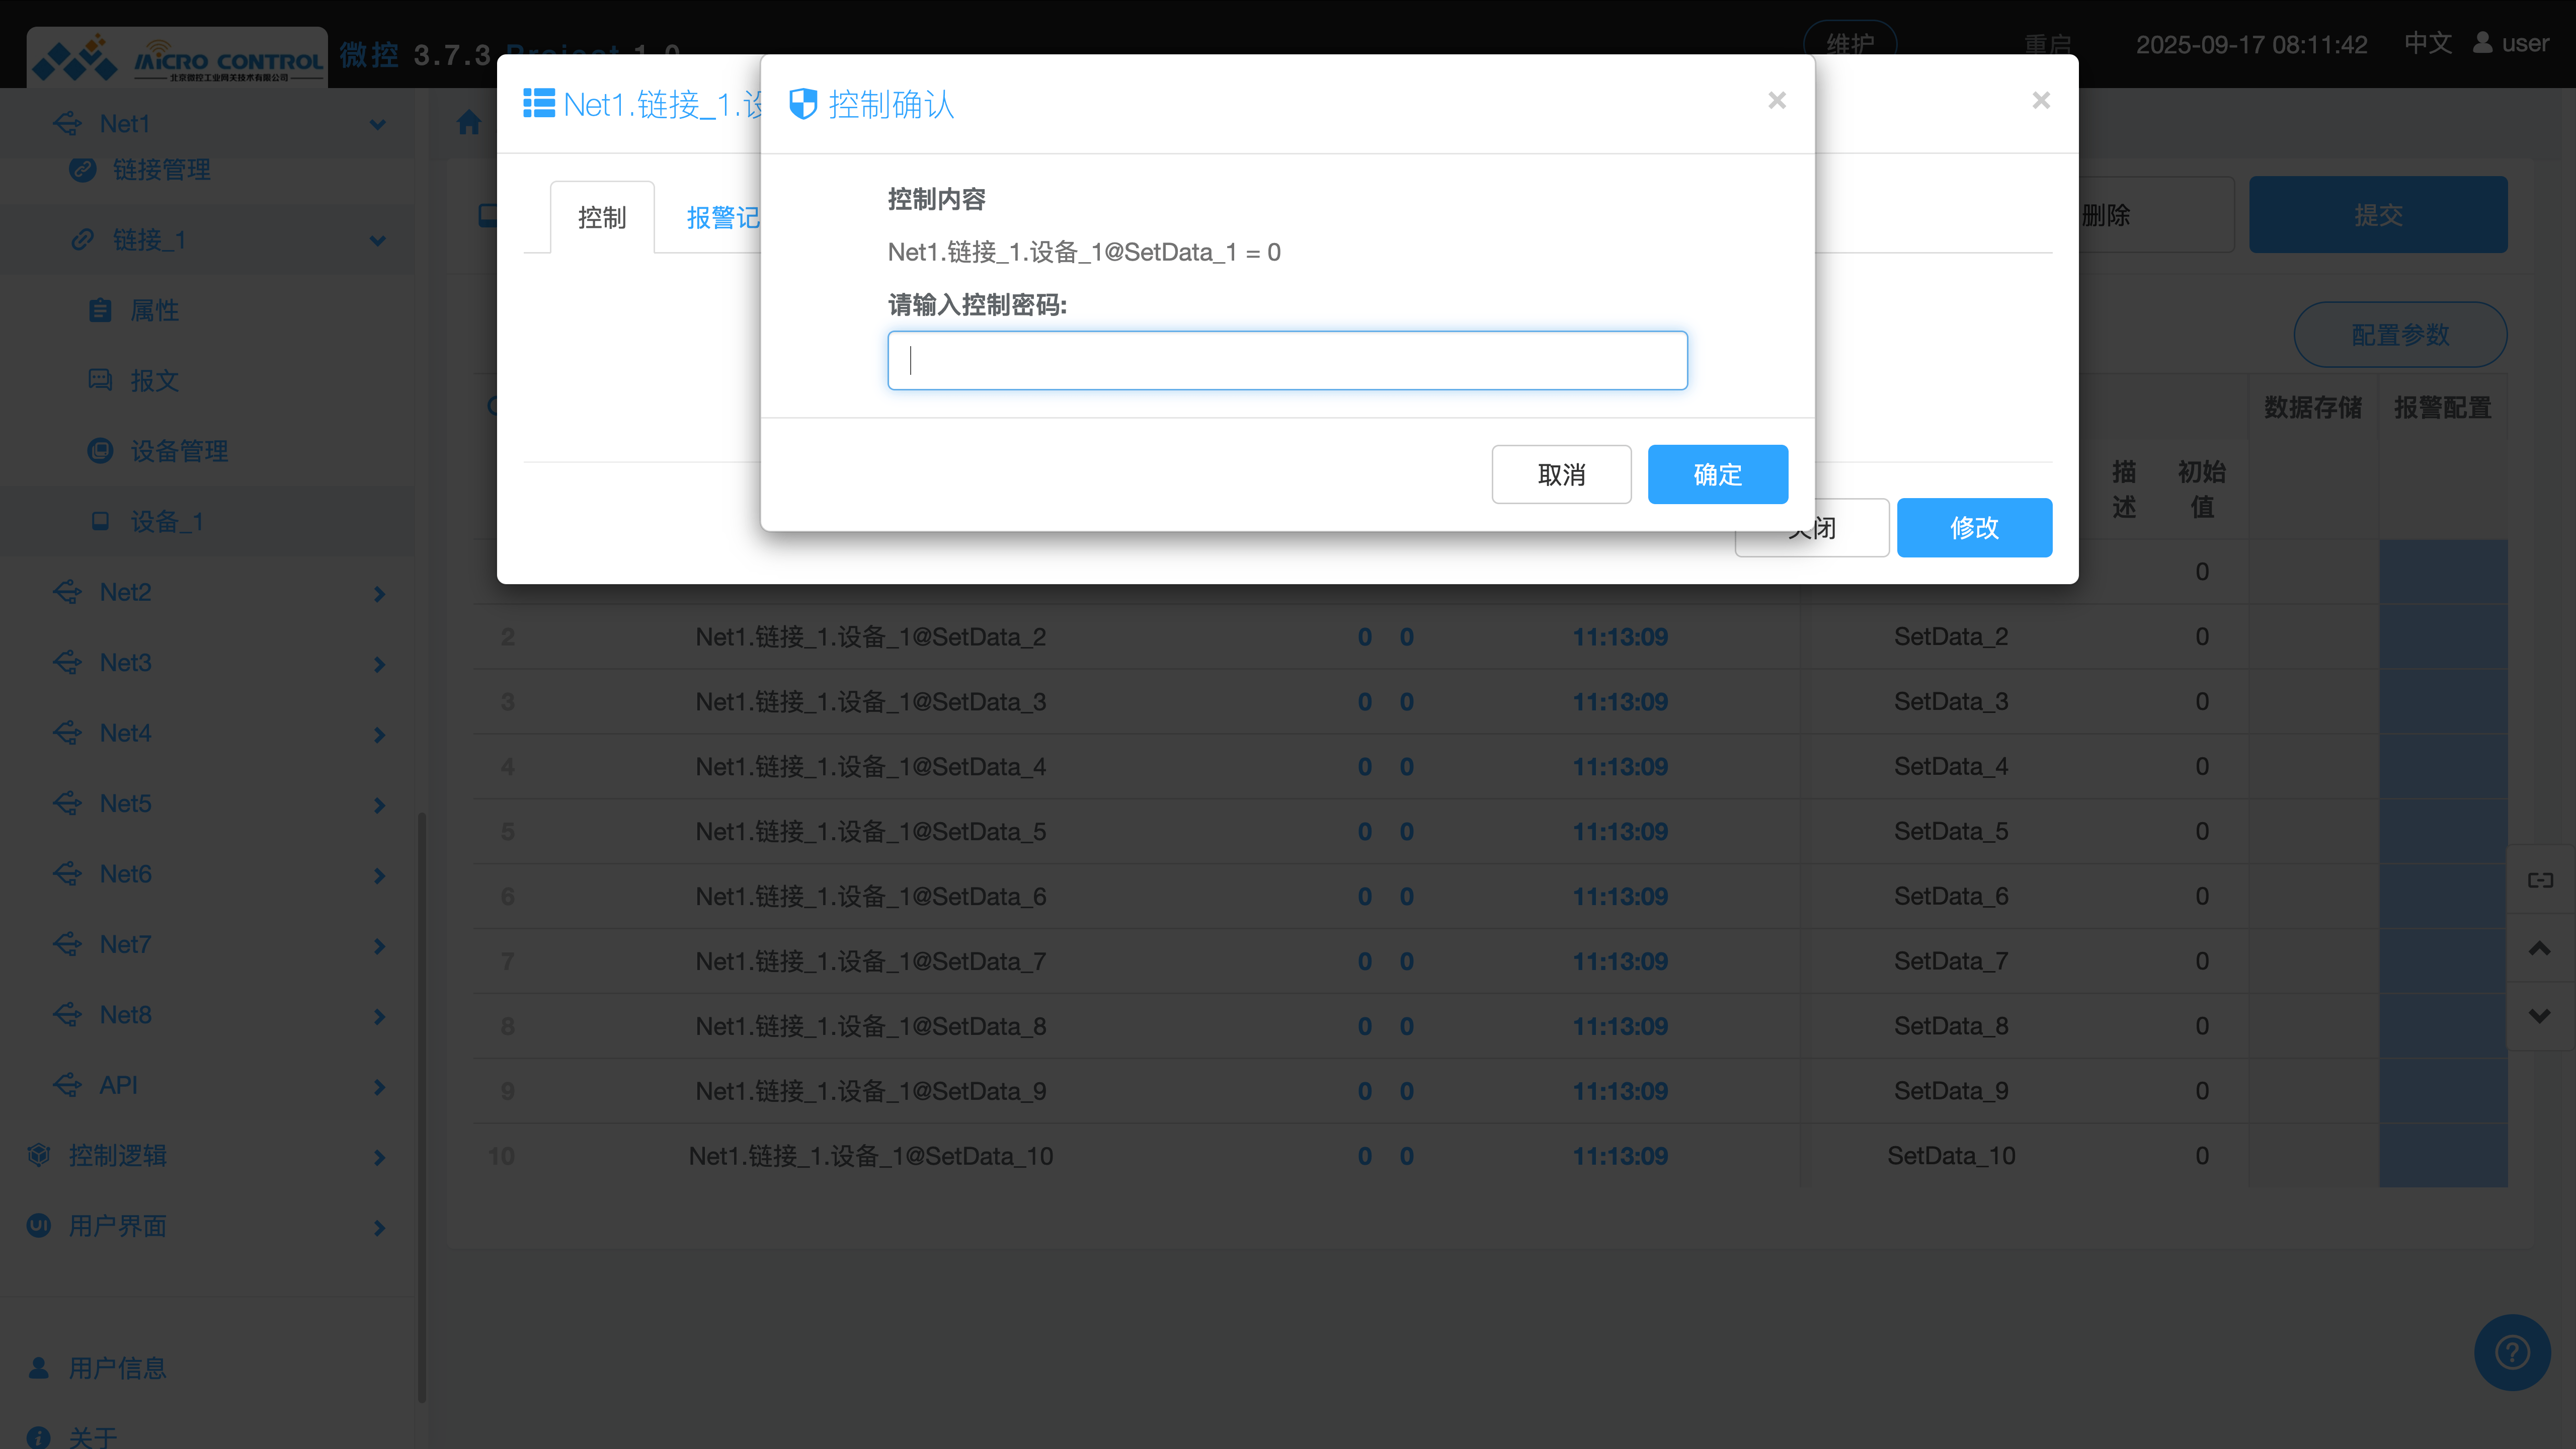This screenshot has width=2576, height=1449.
Task: Click the shield icon in 控制确认 dialog
Action: tap(803, 104)
